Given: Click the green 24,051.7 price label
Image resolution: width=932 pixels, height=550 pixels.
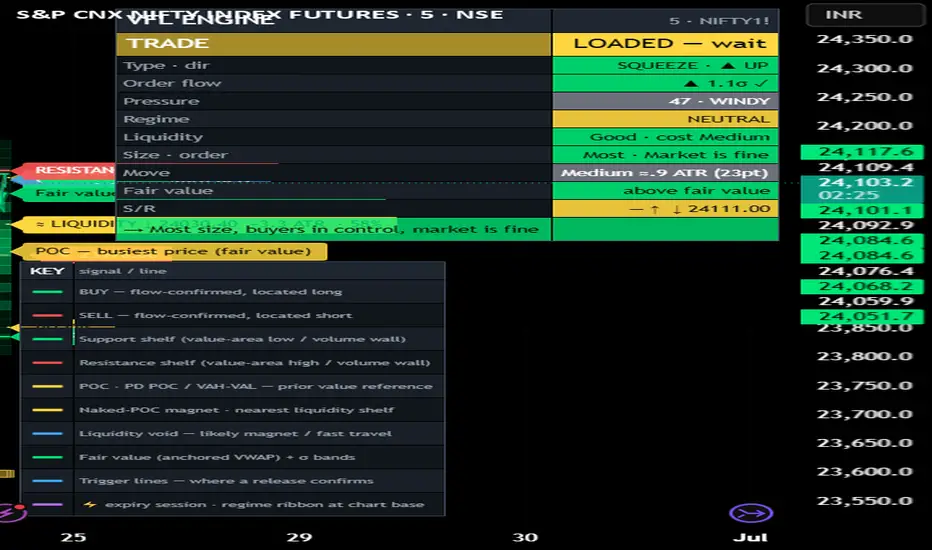Looking at the screenshot, I should [862, 316].
